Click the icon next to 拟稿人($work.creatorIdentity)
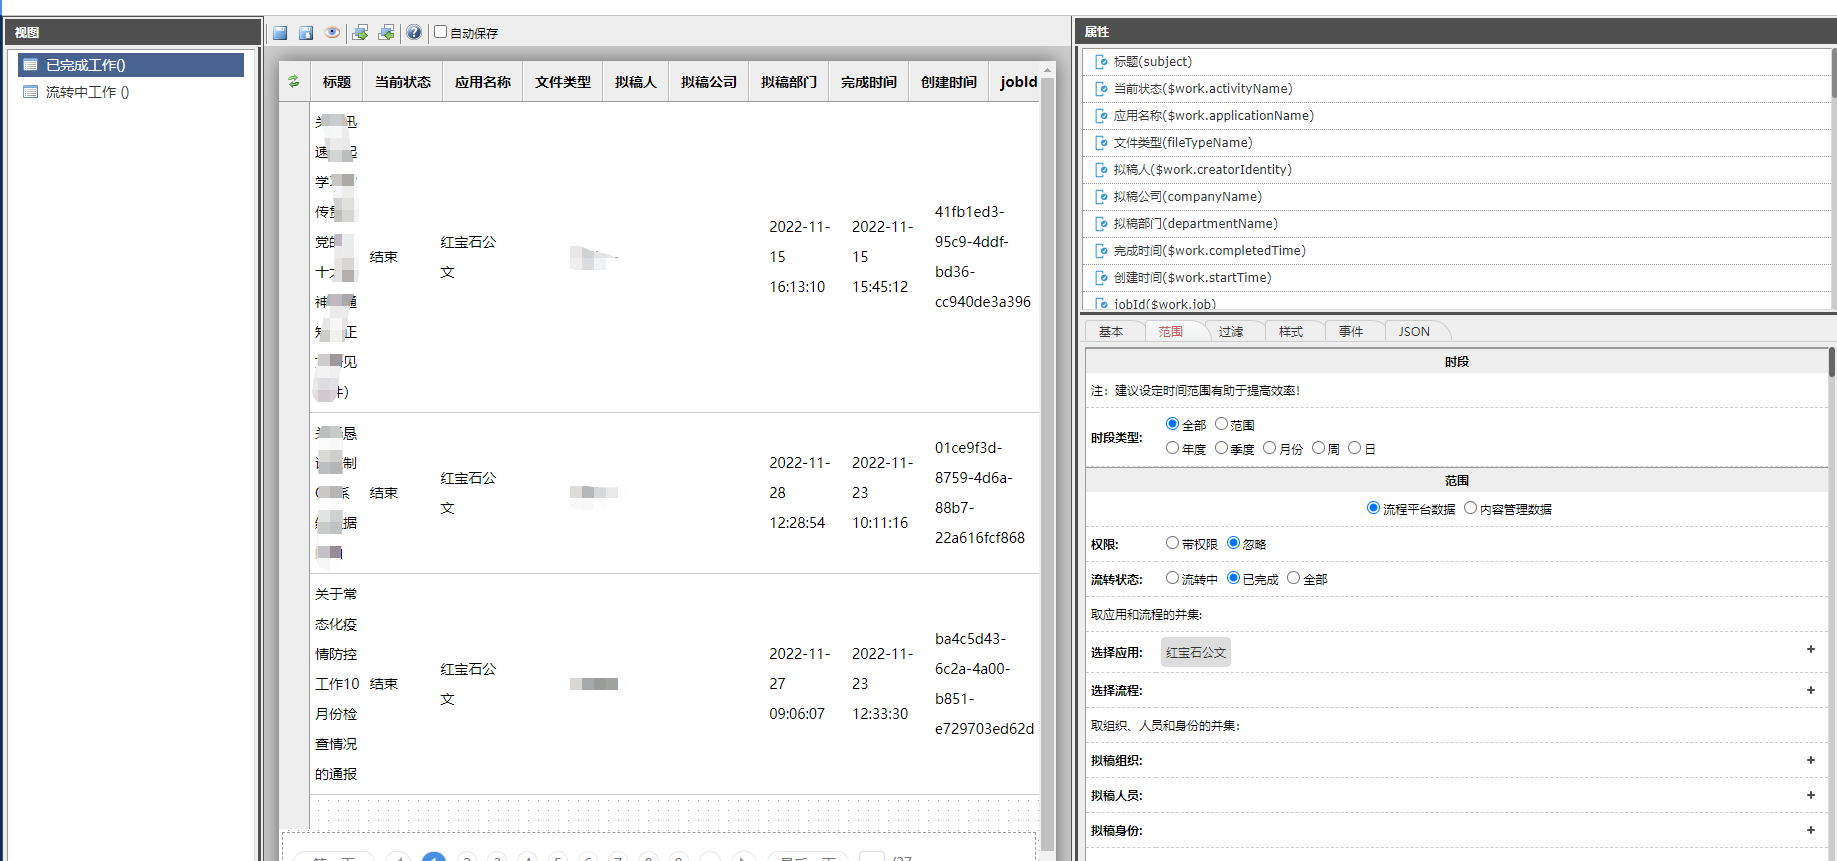Viewport: 1837px width, 861px height. point(1101,170)
